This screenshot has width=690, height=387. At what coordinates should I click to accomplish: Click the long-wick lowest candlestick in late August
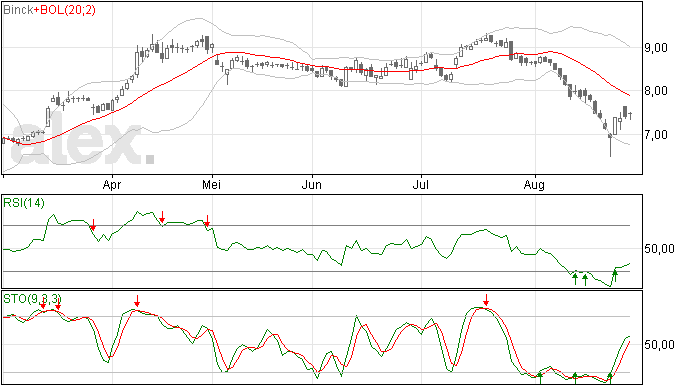(610, 144)
